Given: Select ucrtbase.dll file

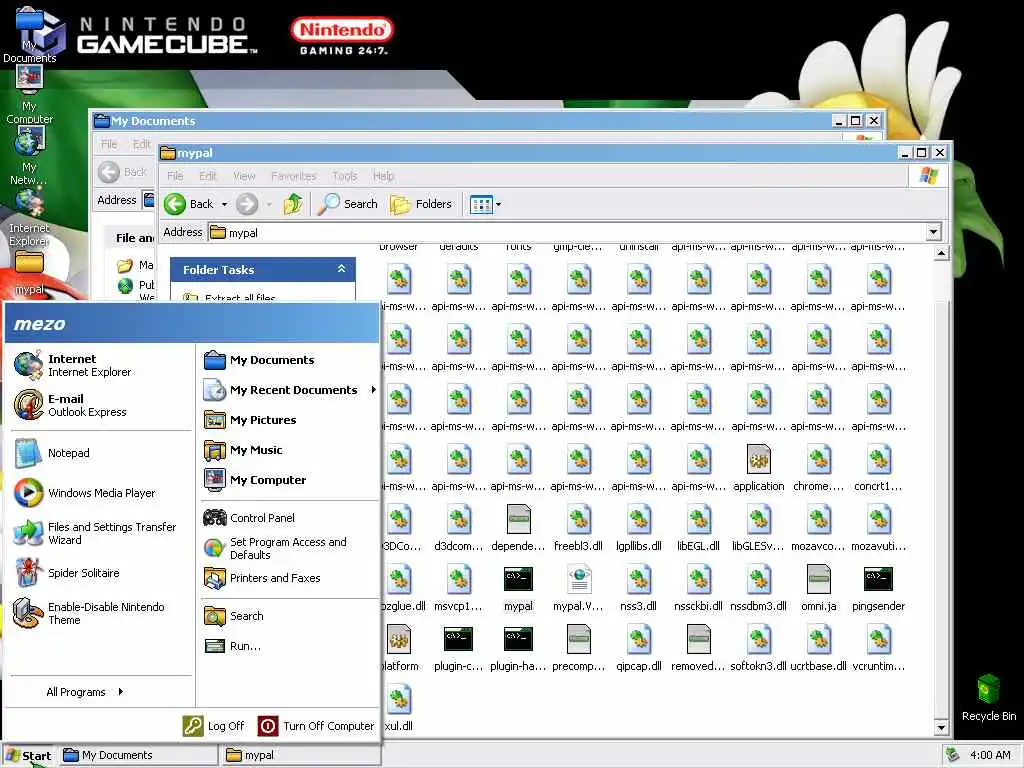Looking at the screenshot, I should (x=818, y=649).
